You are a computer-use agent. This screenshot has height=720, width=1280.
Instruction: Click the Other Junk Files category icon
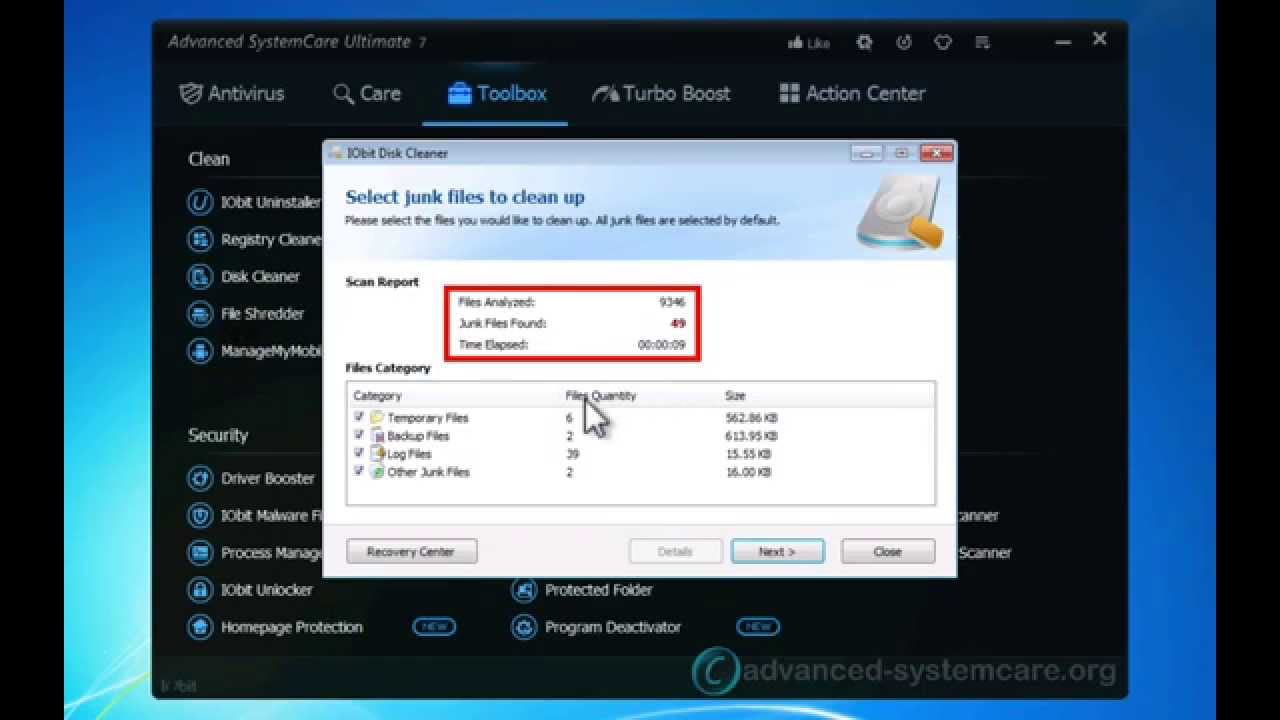(x=377, y=472)
